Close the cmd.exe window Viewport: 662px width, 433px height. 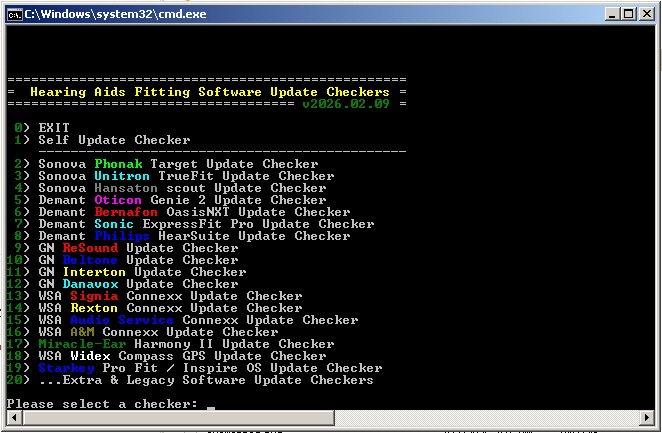coord(647,14)
